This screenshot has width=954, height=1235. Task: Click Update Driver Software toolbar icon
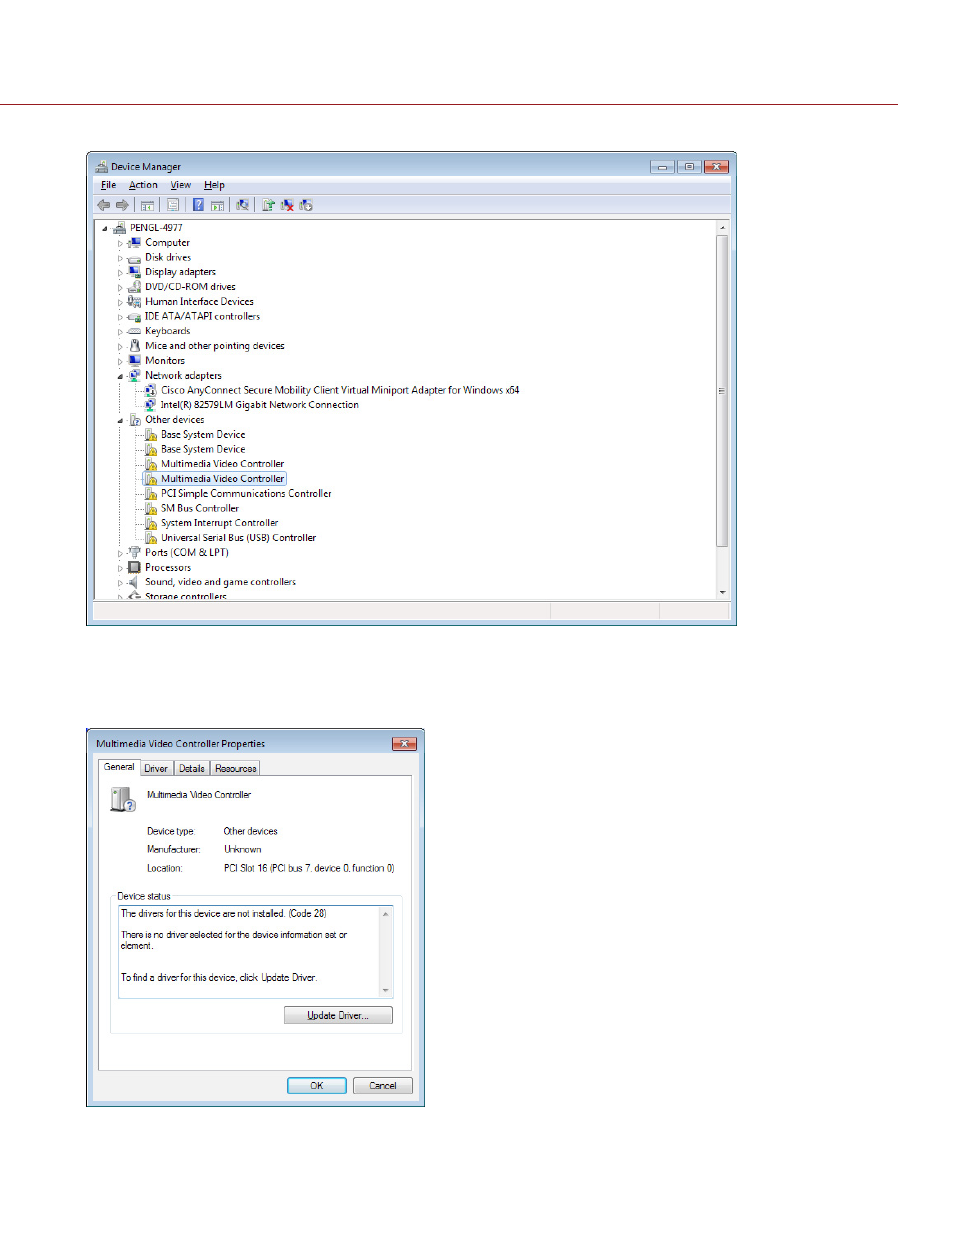tap(269, 205)
